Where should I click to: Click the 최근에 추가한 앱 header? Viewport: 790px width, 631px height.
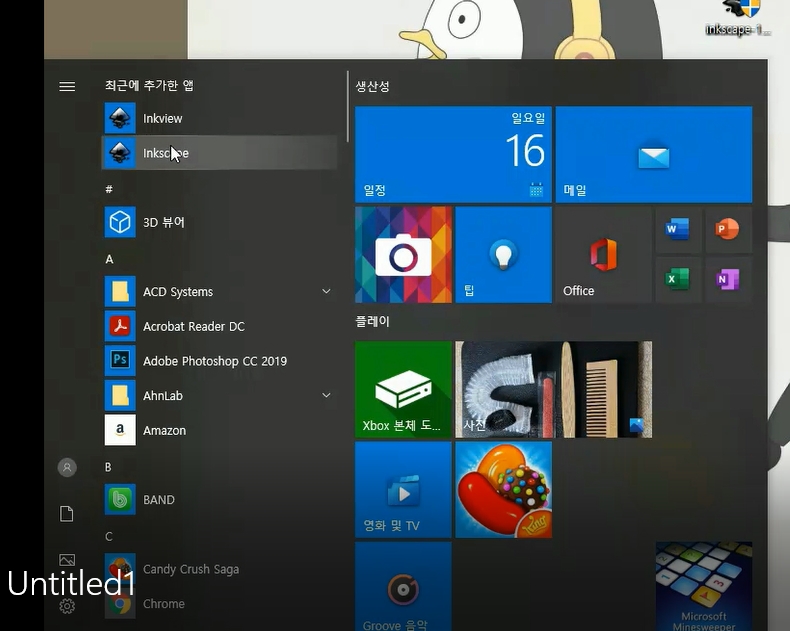(149, 85)
